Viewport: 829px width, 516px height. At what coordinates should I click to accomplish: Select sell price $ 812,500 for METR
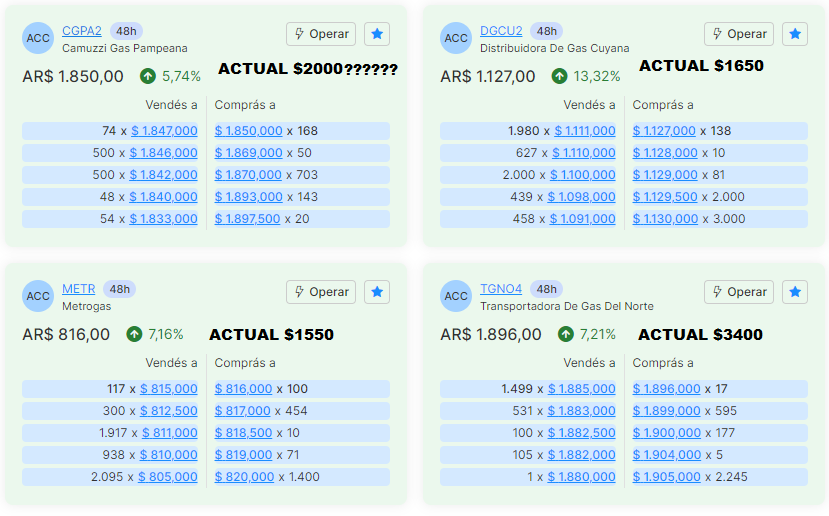(169, 411)
